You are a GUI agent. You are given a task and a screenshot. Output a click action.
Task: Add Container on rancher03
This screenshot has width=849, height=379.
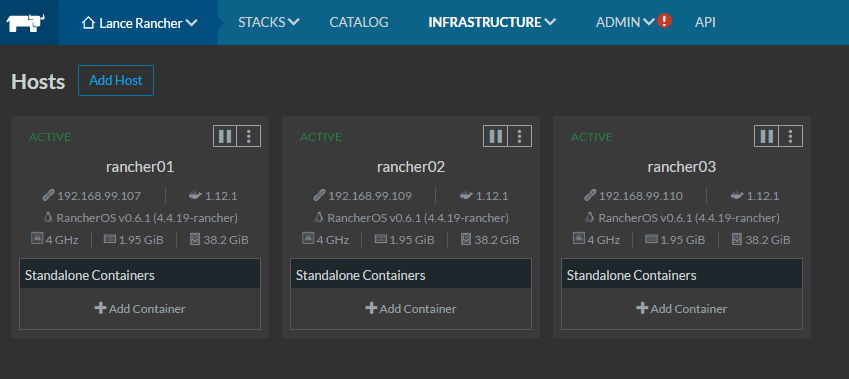[x=682, y=309]
